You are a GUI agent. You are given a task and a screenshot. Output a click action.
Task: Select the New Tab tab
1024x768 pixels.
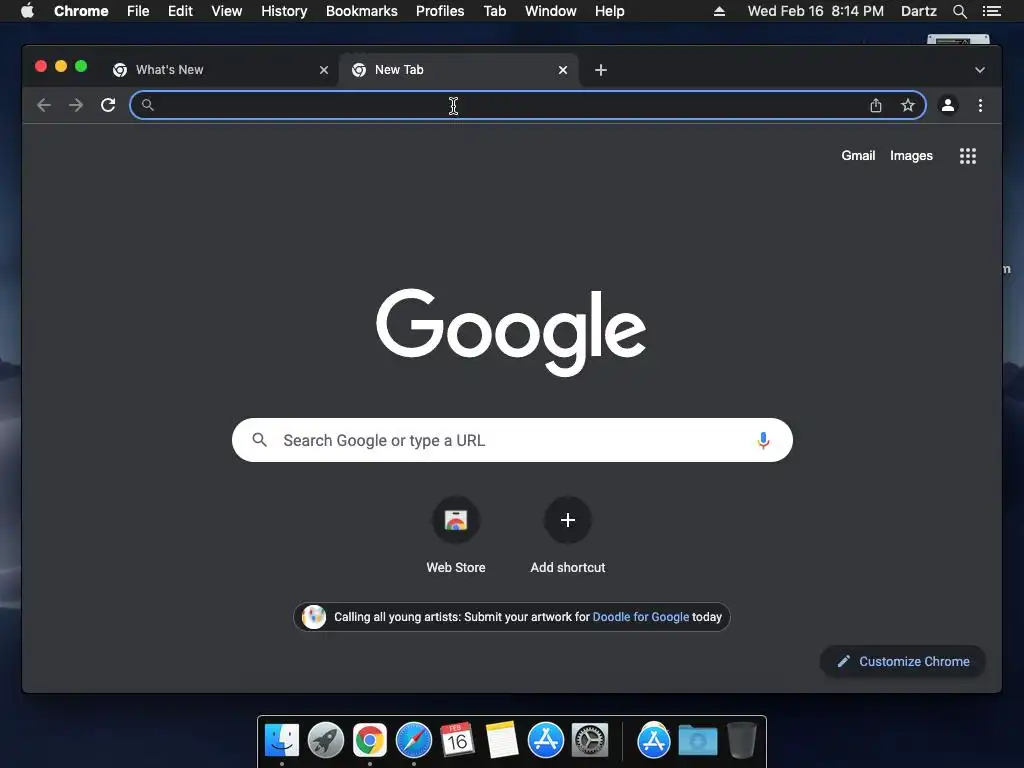pyautogui.click(x=458, y=70)
